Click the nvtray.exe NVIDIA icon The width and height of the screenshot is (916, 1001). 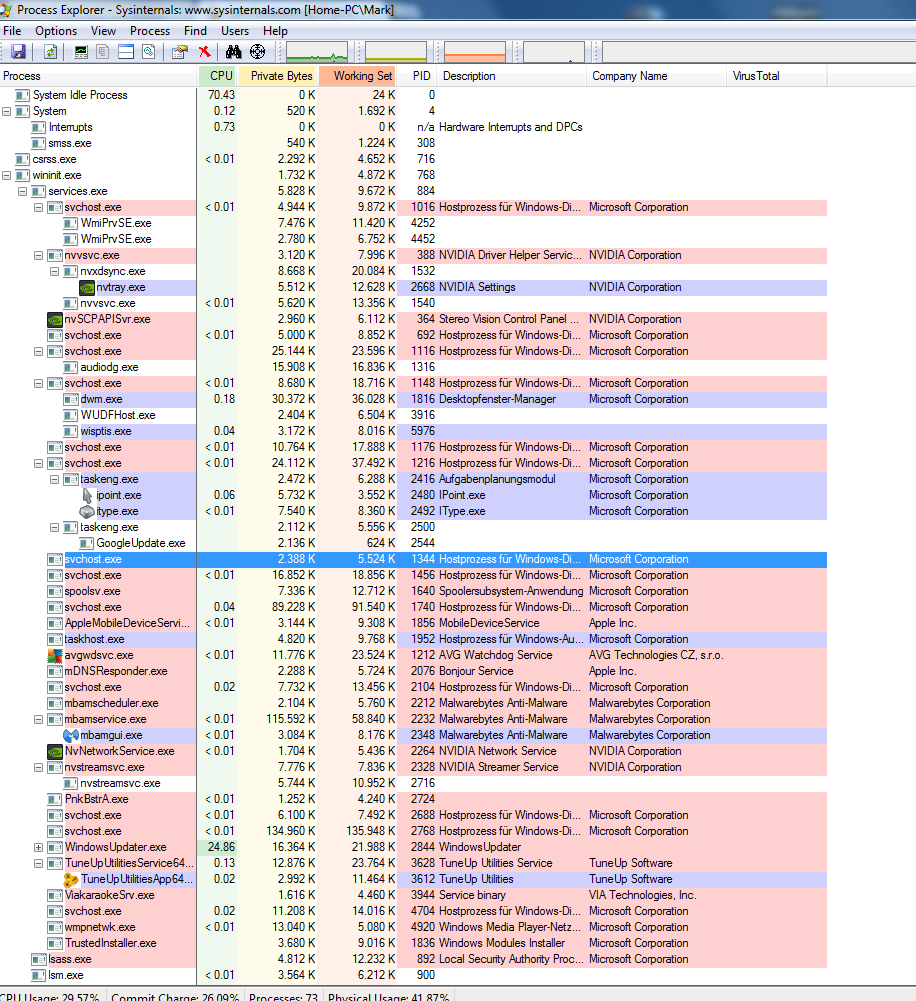[x=87, y=287]
